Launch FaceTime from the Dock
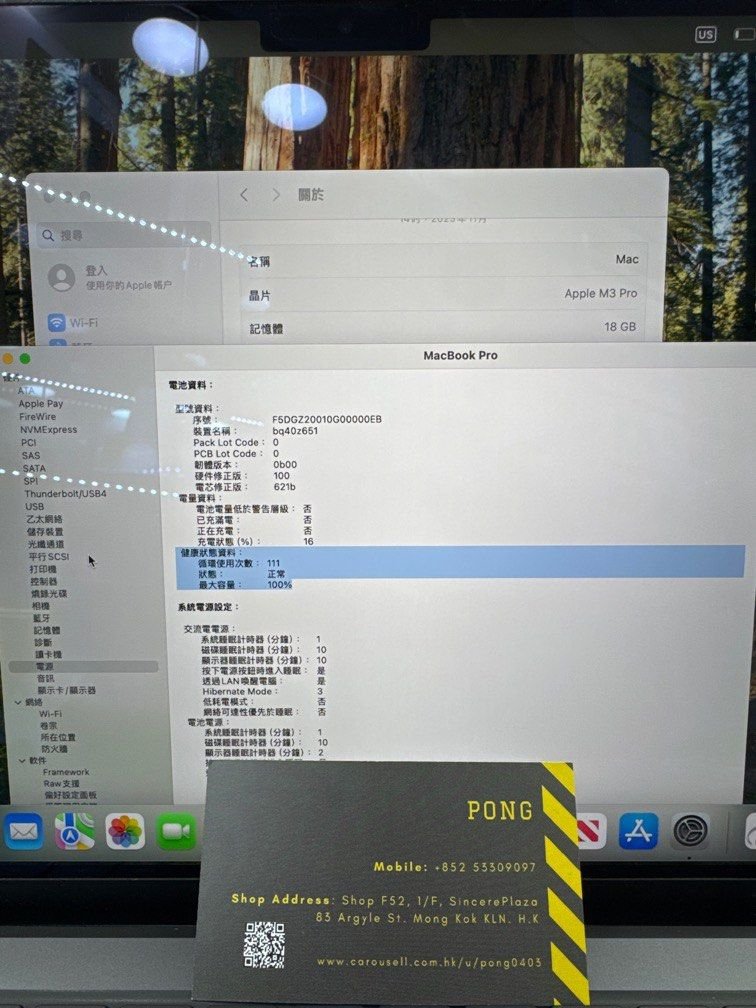 (176, 831)
